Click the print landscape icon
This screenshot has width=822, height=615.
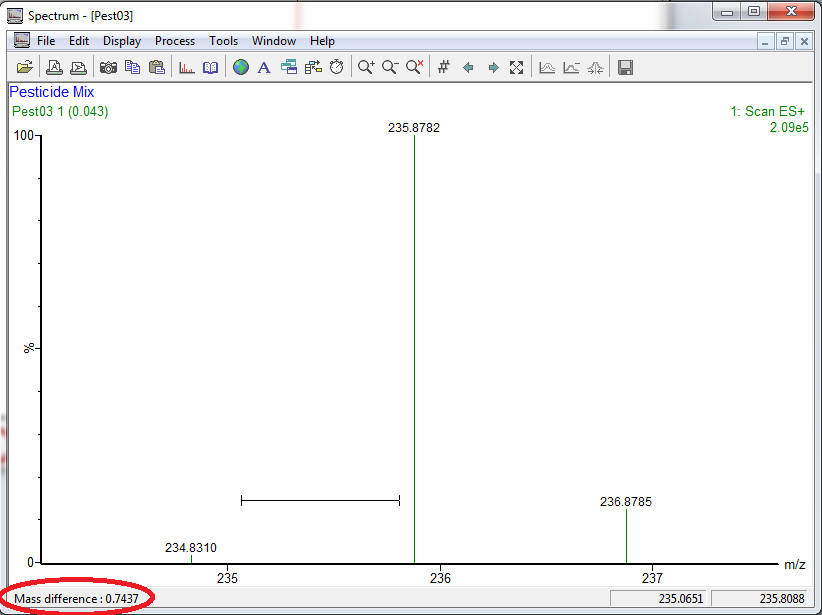78,68
